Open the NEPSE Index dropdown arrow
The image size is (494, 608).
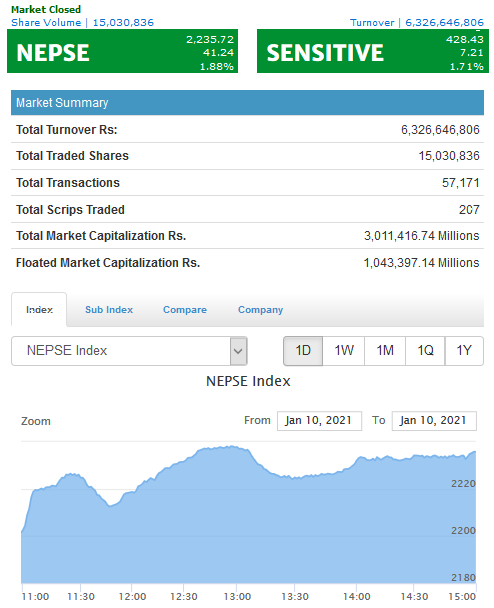(x=238, y=351)
